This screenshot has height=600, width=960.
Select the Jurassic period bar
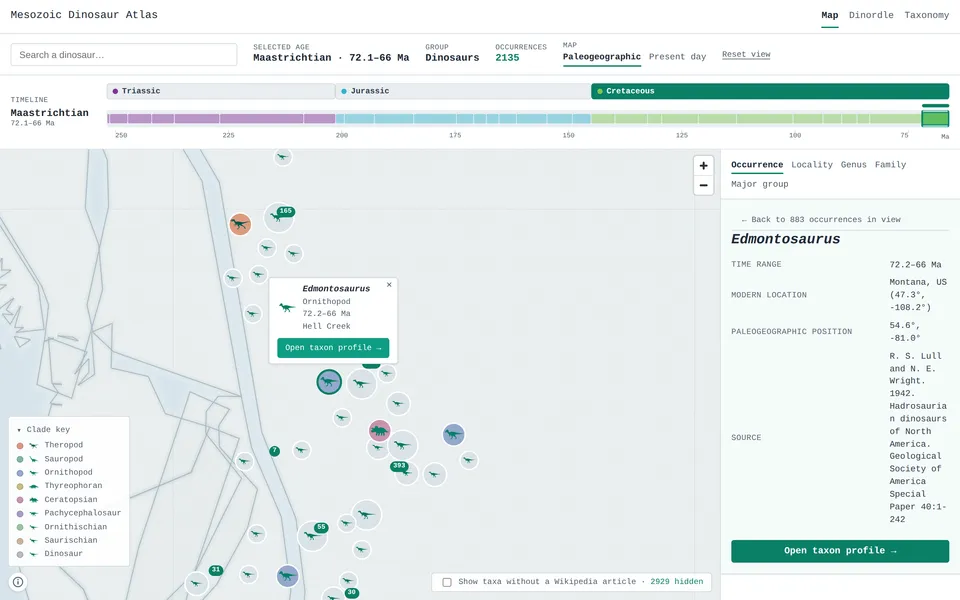pos(463,91)
